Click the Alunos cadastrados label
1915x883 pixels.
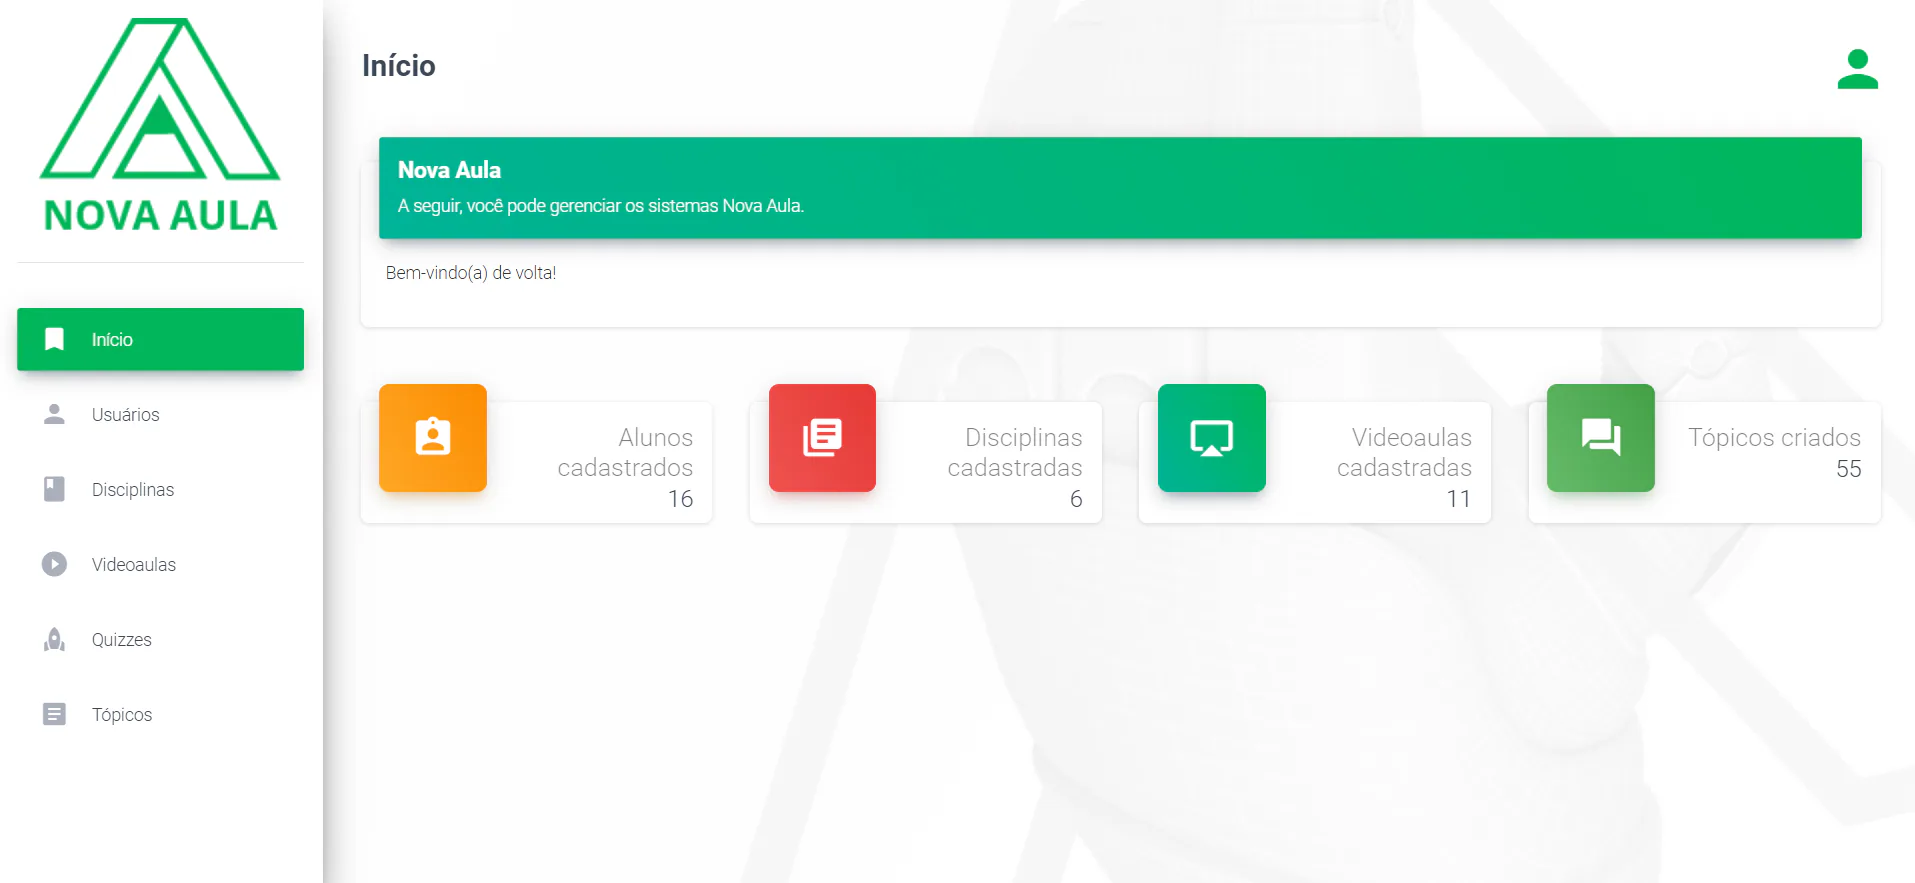click(625, 452)
